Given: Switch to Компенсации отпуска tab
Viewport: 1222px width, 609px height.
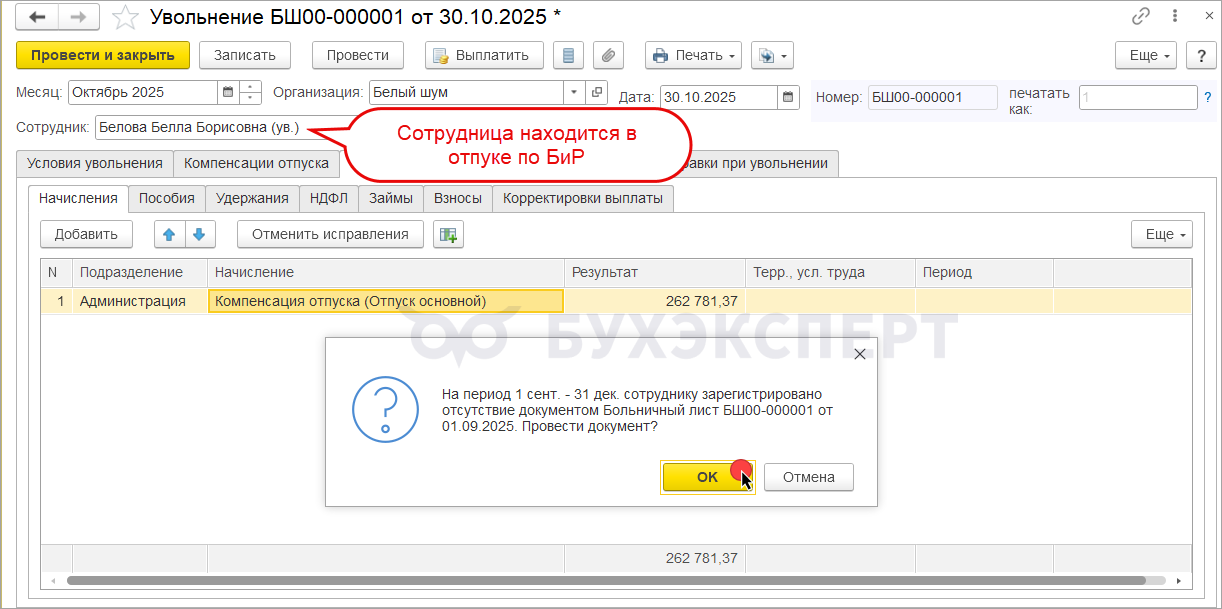Looking at the screenshot, I should 257,163.
